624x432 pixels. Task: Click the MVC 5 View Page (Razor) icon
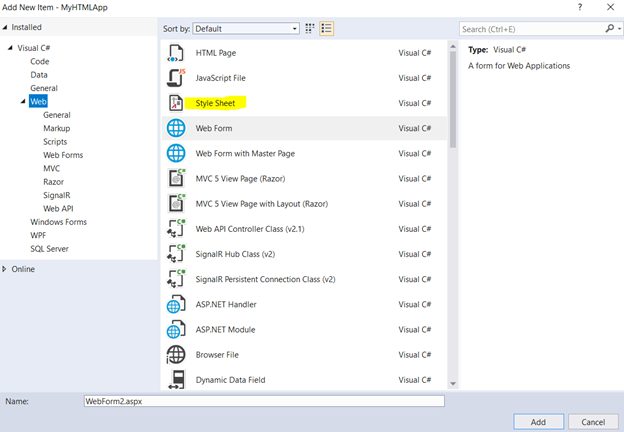pos(176,178)
